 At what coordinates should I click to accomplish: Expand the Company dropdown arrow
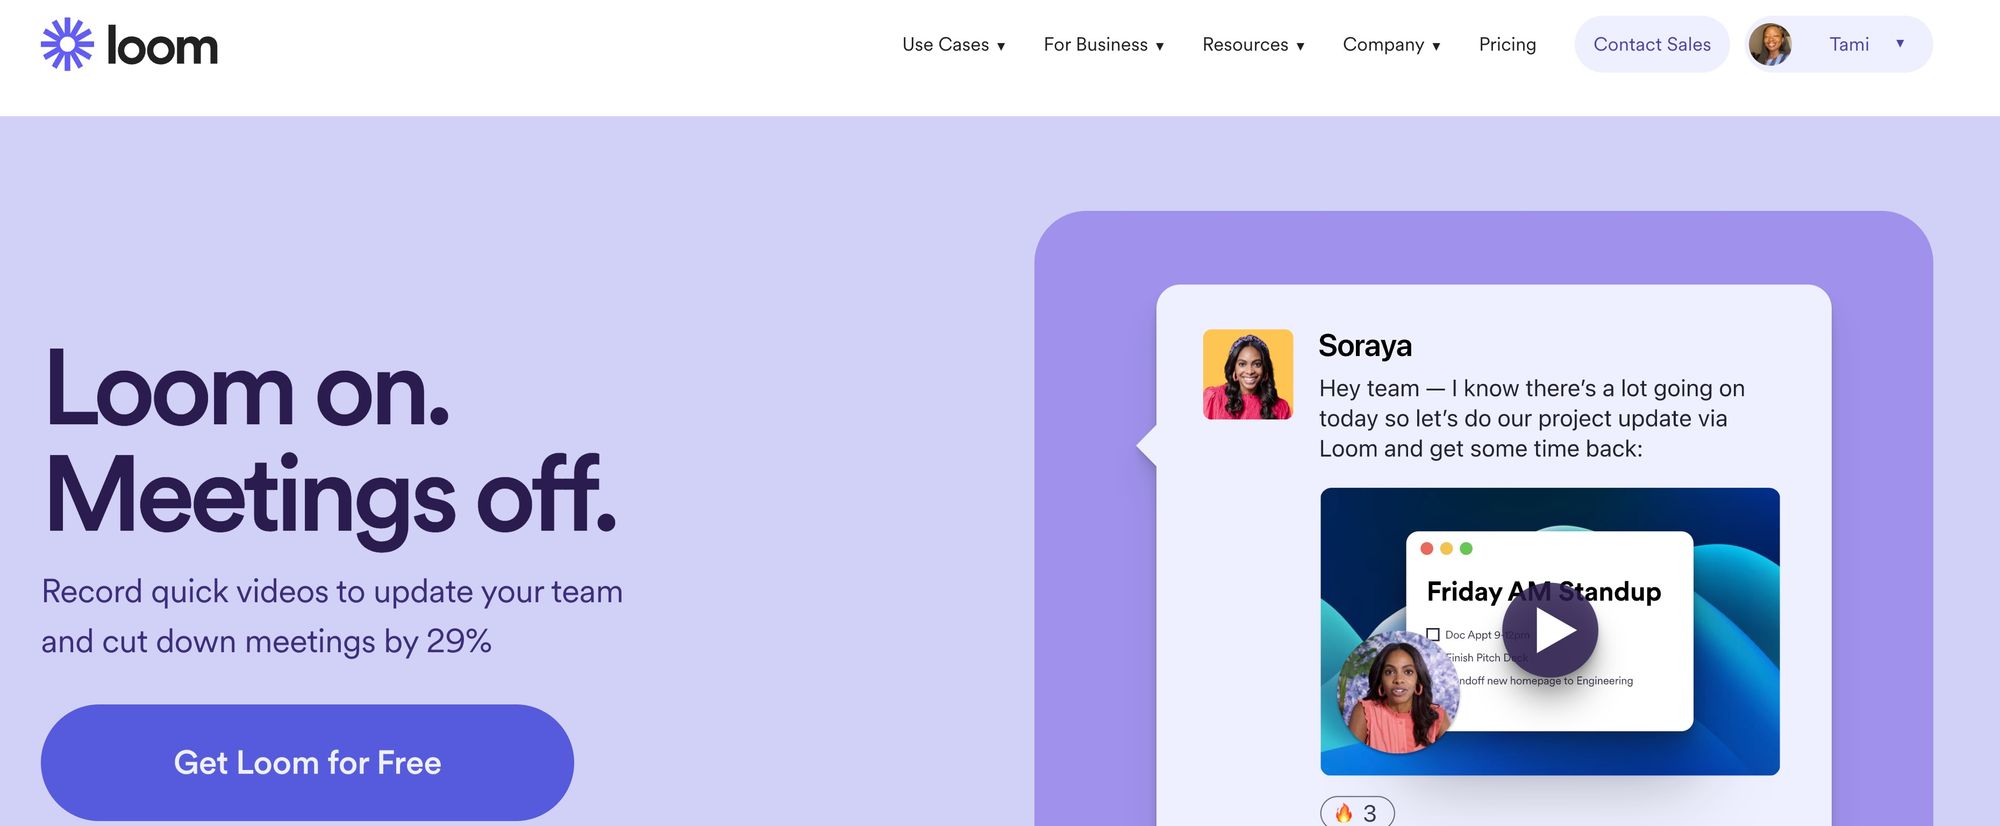click(1436, 46)
